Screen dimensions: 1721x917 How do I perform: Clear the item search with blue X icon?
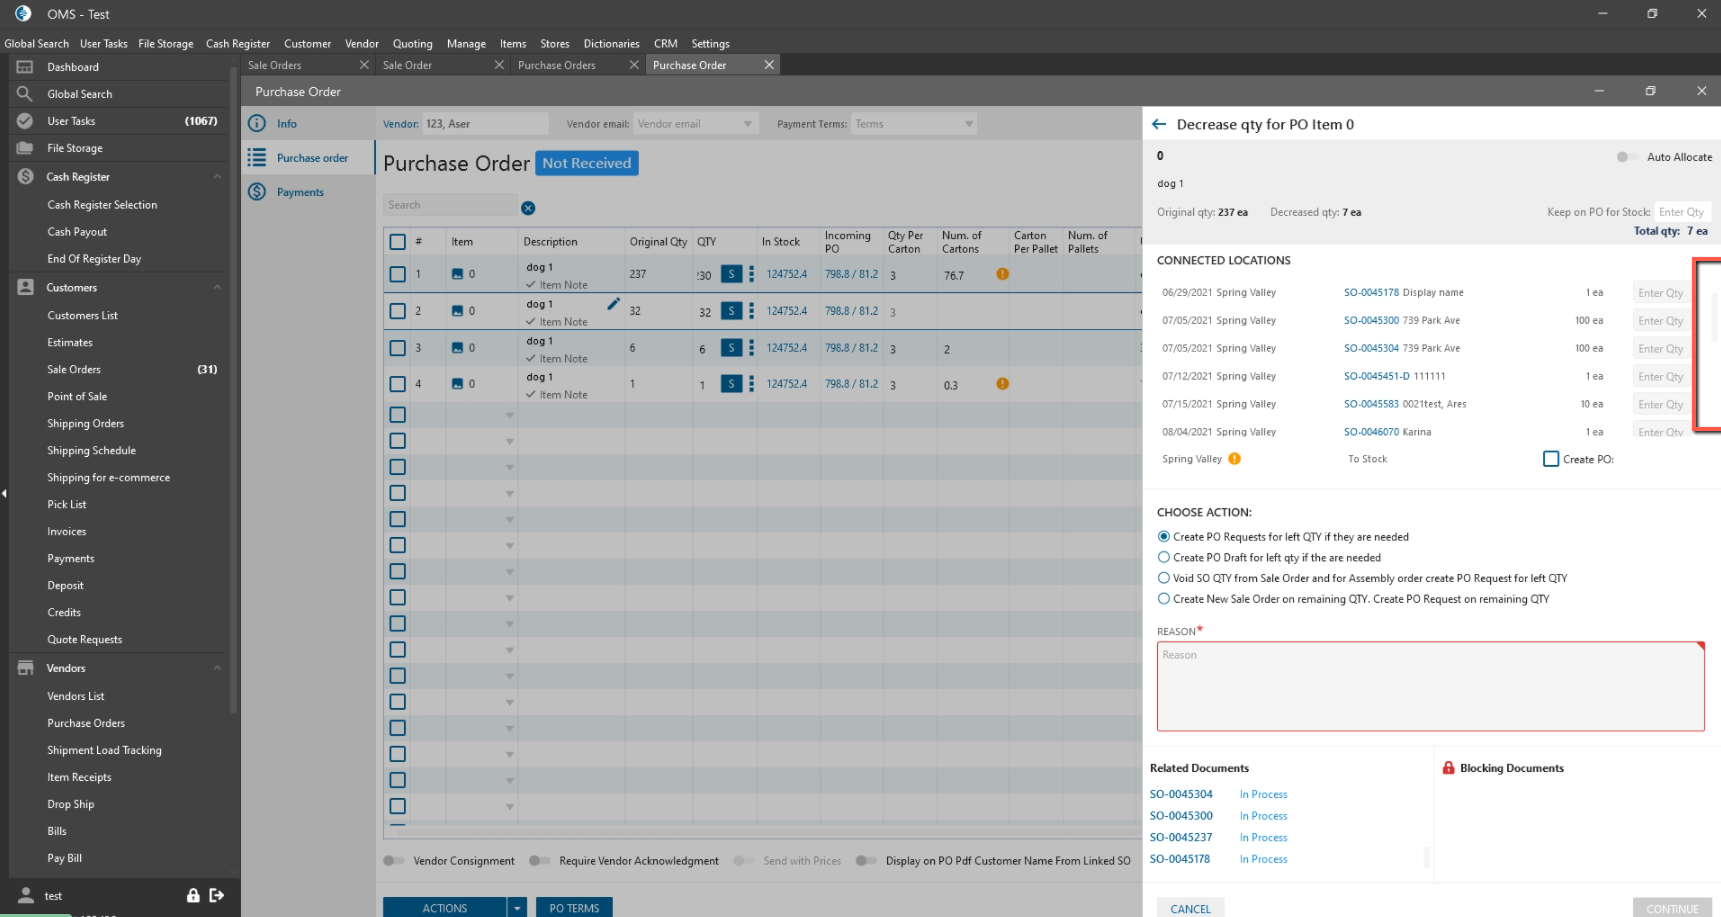click(528, 208)
